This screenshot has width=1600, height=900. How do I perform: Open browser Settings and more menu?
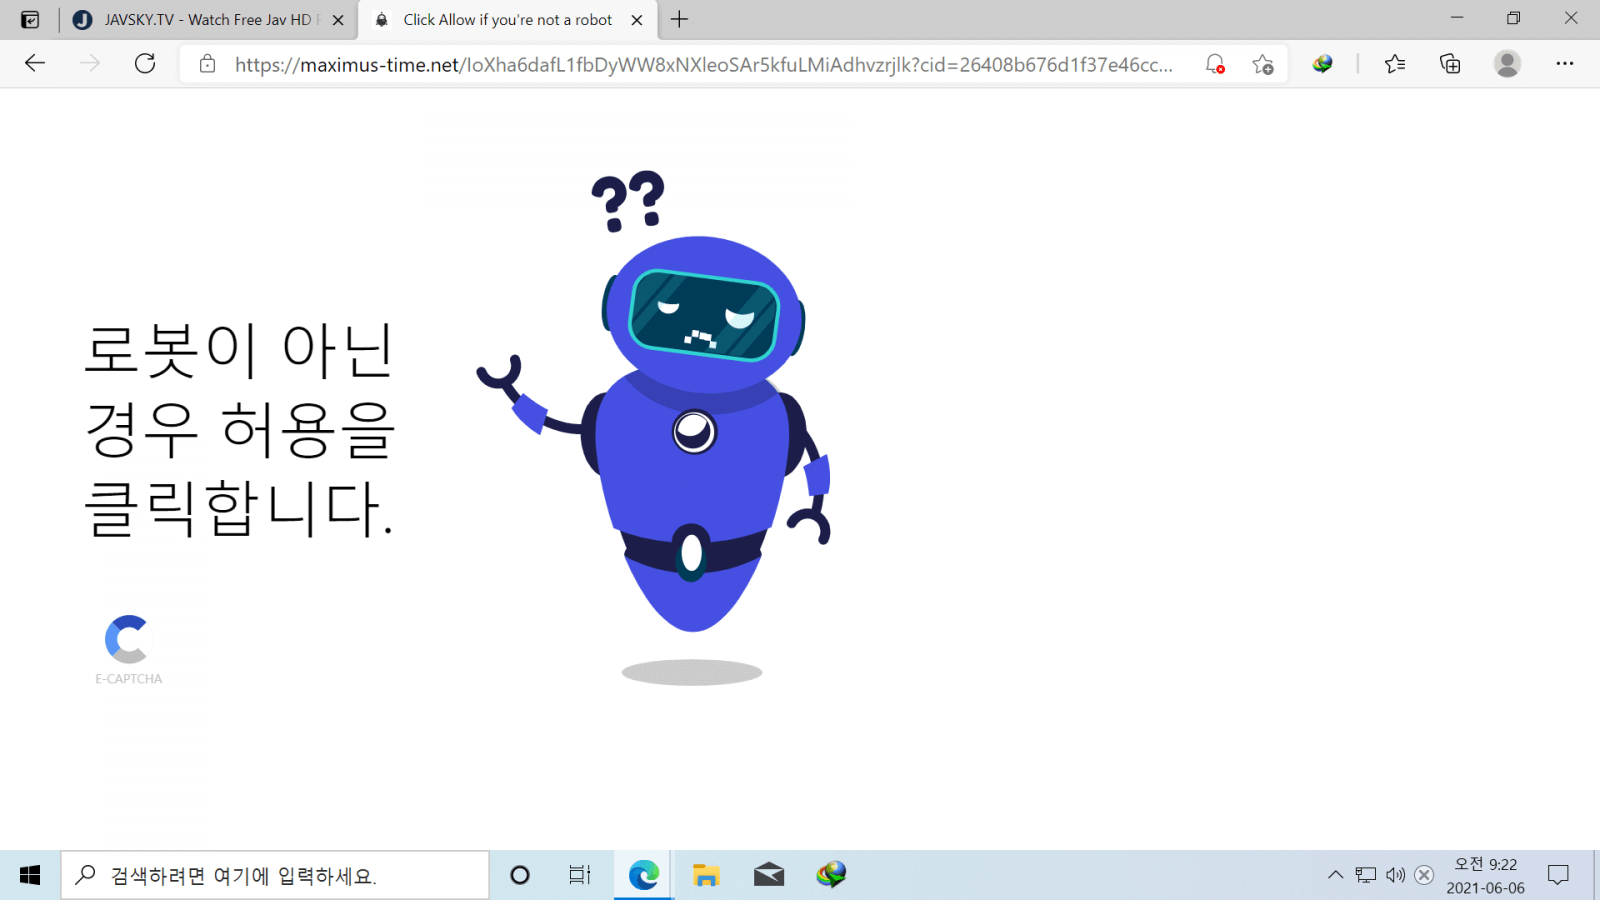point(1565,64)
